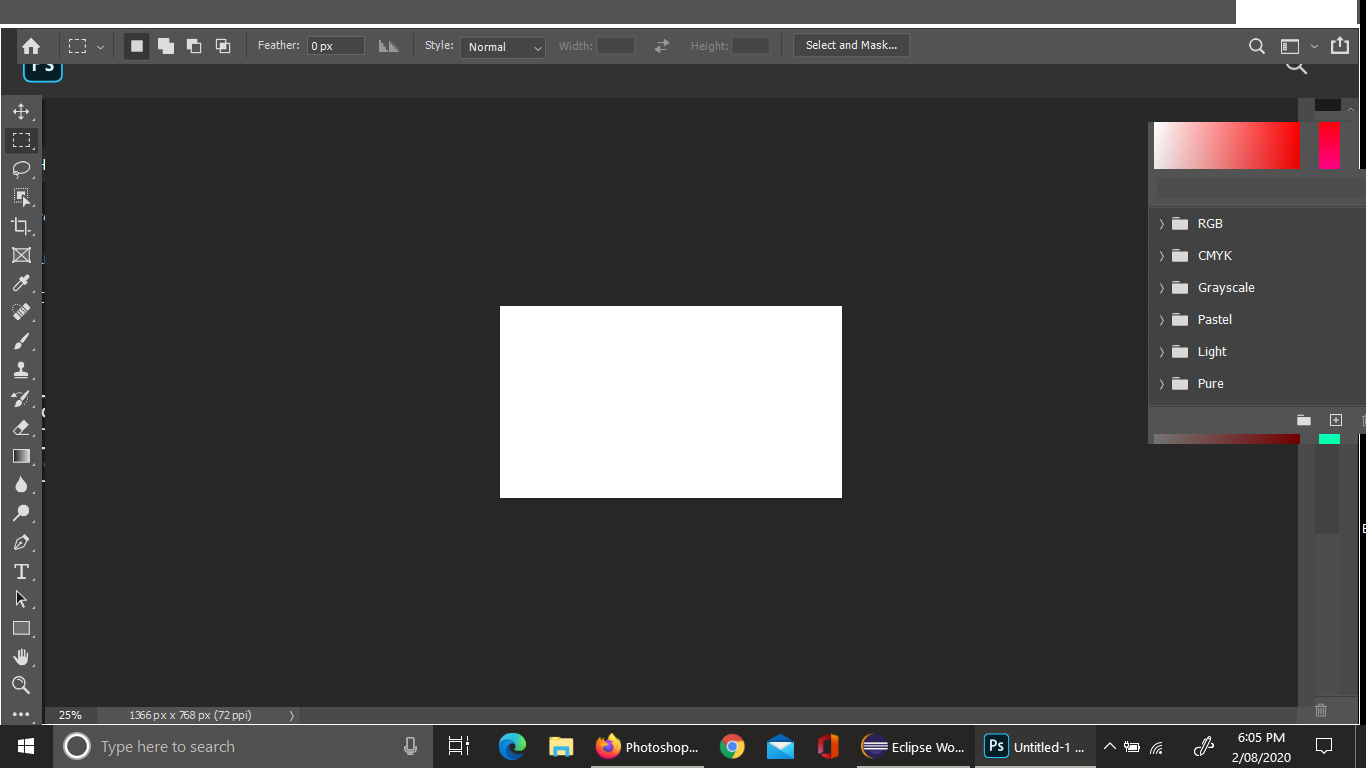Image resolution: width=1366 pixels, height=768 pixels.
Task: Click the 25% zoom level field
Action: 70,715
